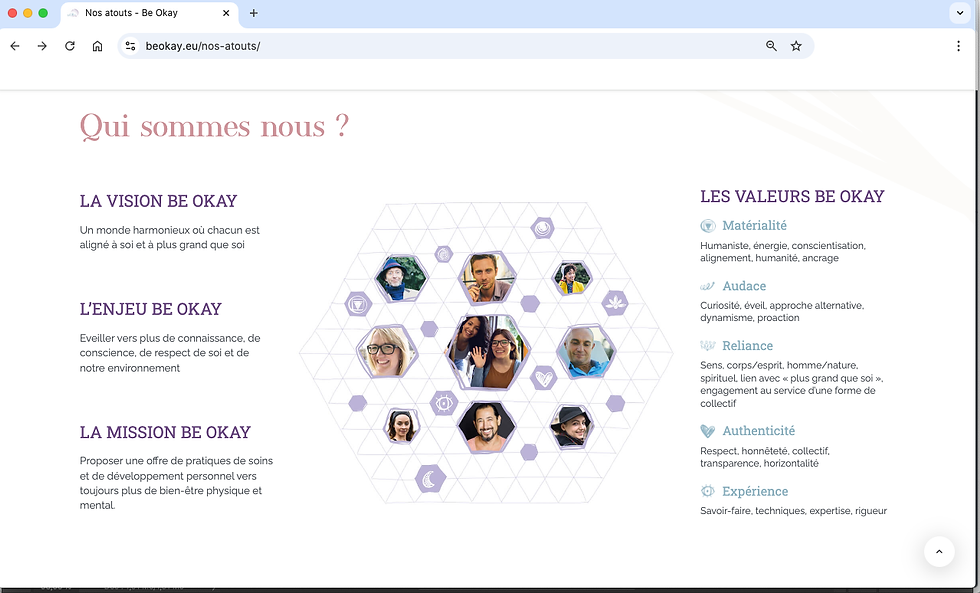
Task: Click the Matérialité diamond icon
Action: tap(708, 226)
